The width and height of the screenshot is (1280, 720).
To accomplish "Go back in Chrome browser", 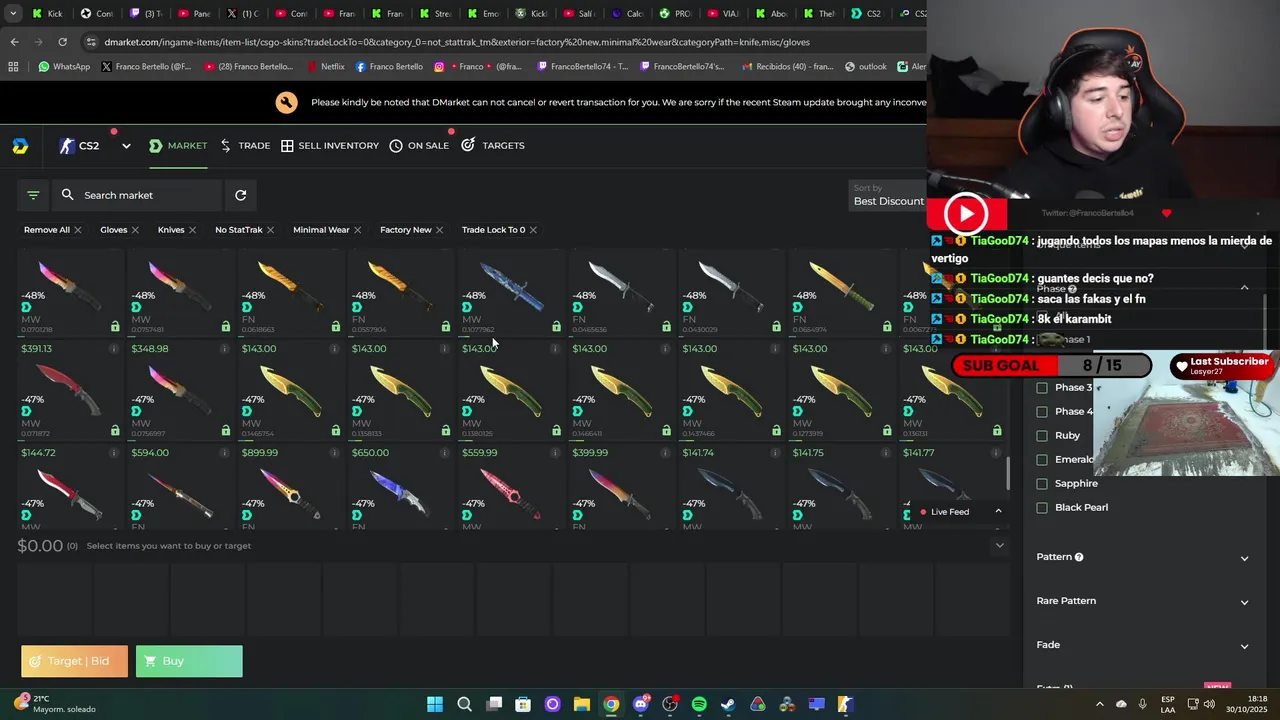I will click(x=14, y=42).
